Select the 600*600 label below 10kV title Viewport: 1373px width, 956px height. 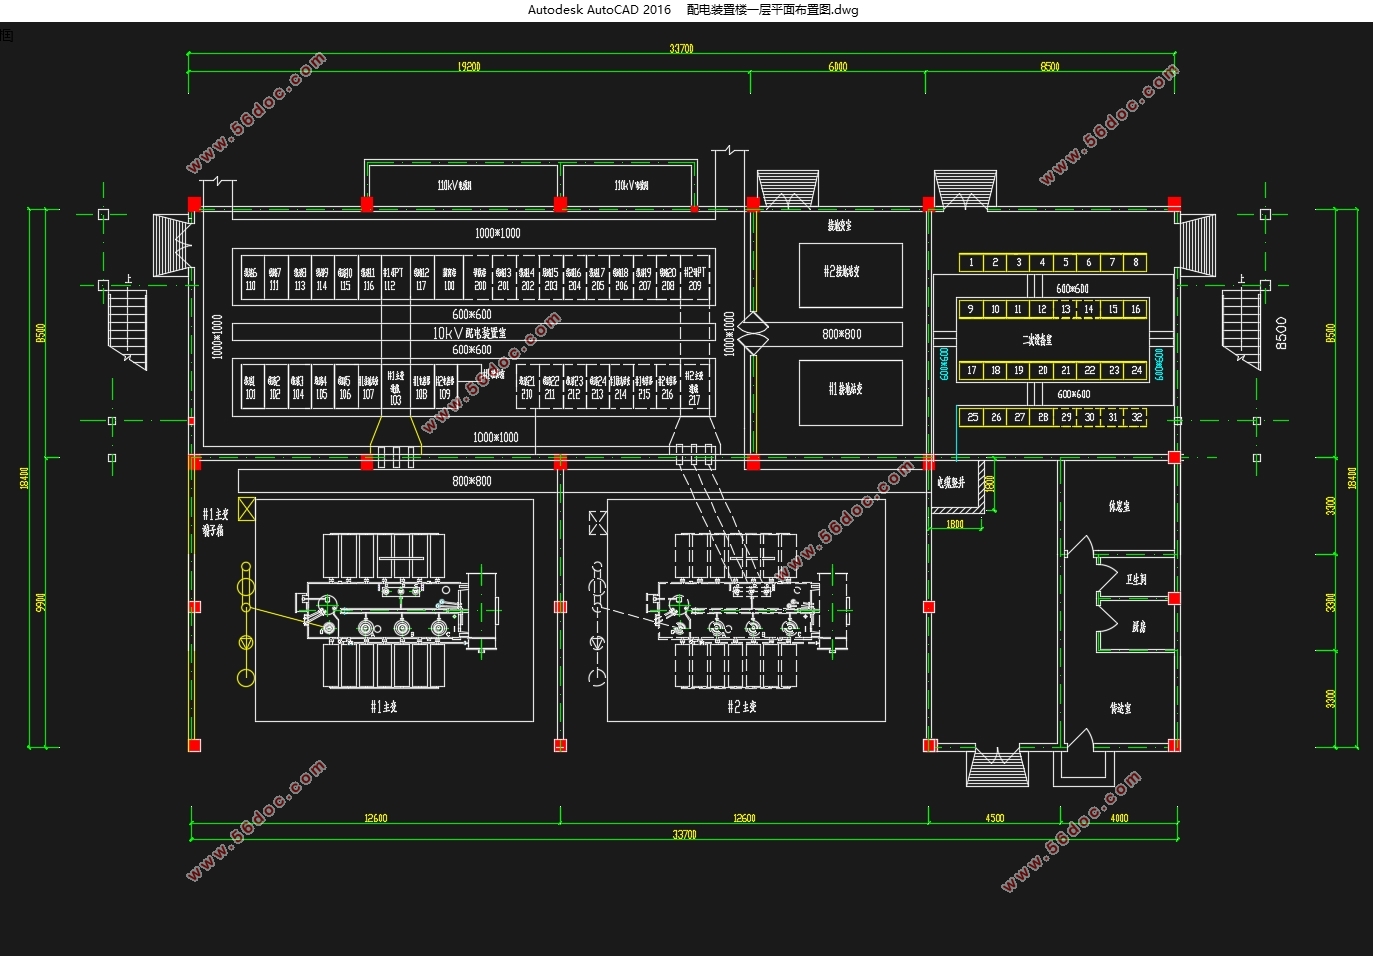472,350
